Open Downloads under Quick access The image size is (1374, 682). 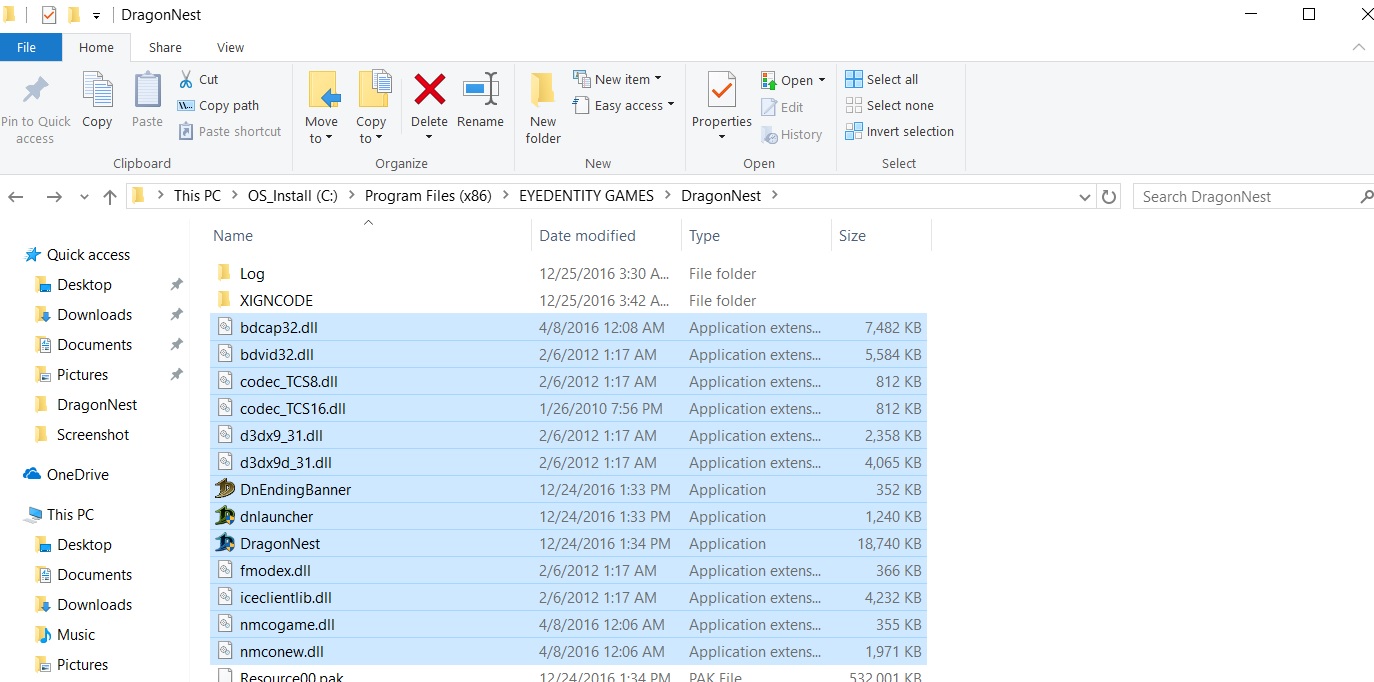84,314
